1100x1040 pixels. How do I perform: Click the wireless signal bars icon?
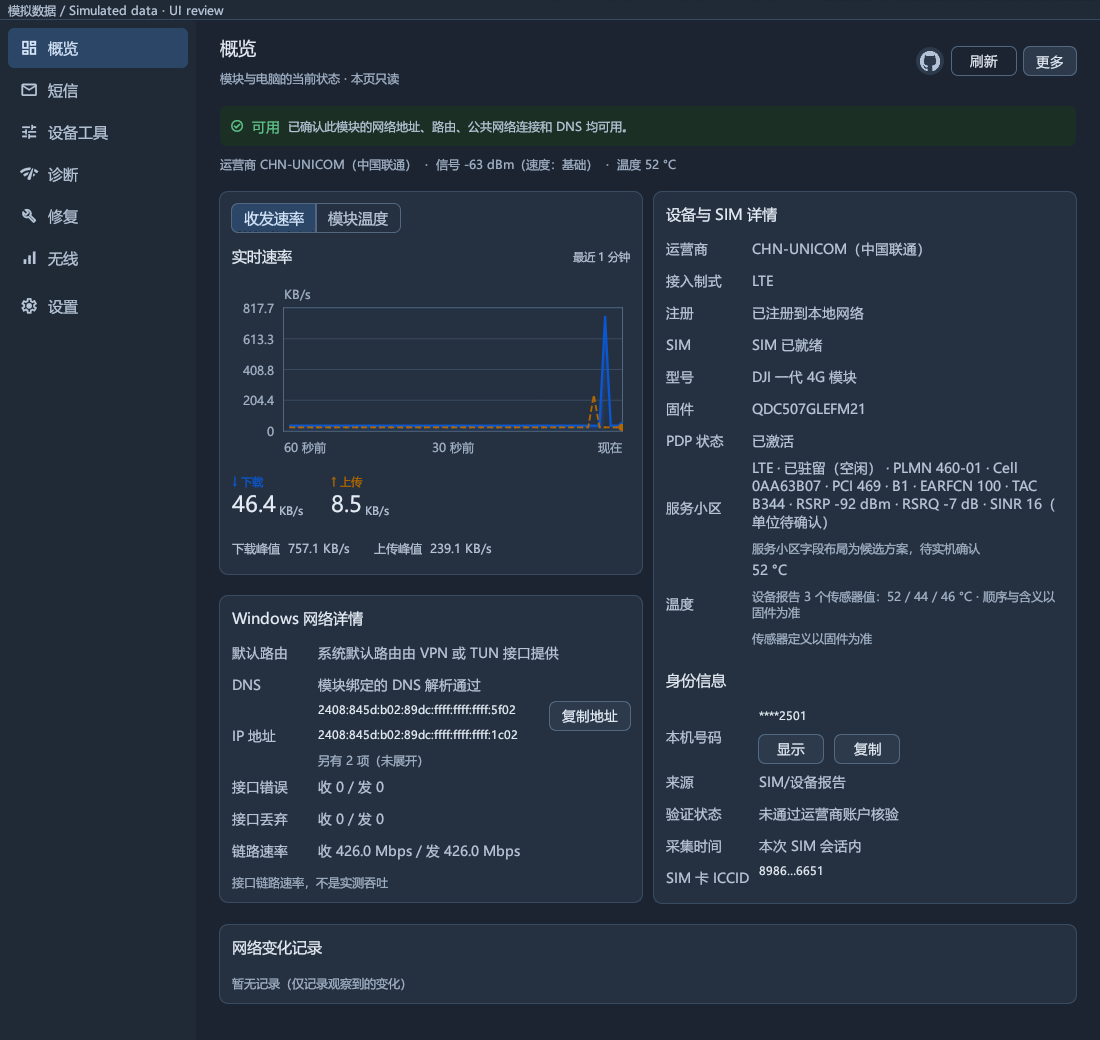click(x=29, y=258)
